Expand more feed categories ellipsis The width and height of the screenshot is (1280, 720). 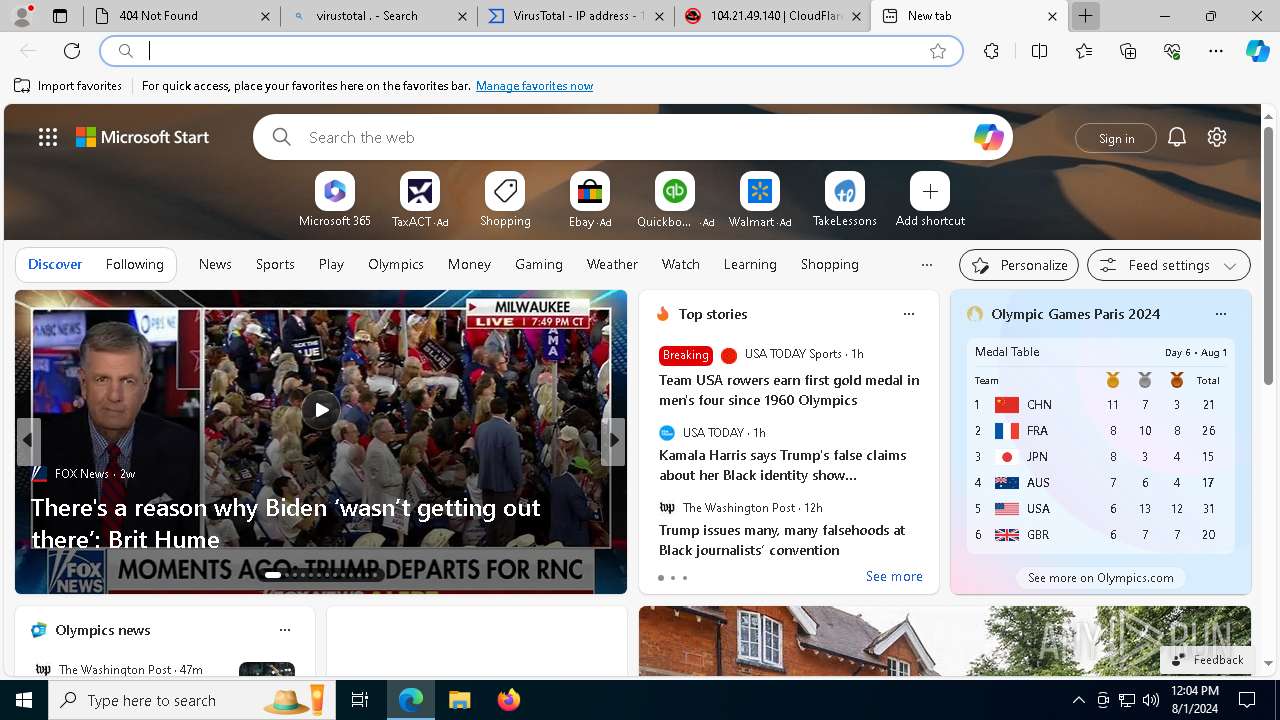927,265
